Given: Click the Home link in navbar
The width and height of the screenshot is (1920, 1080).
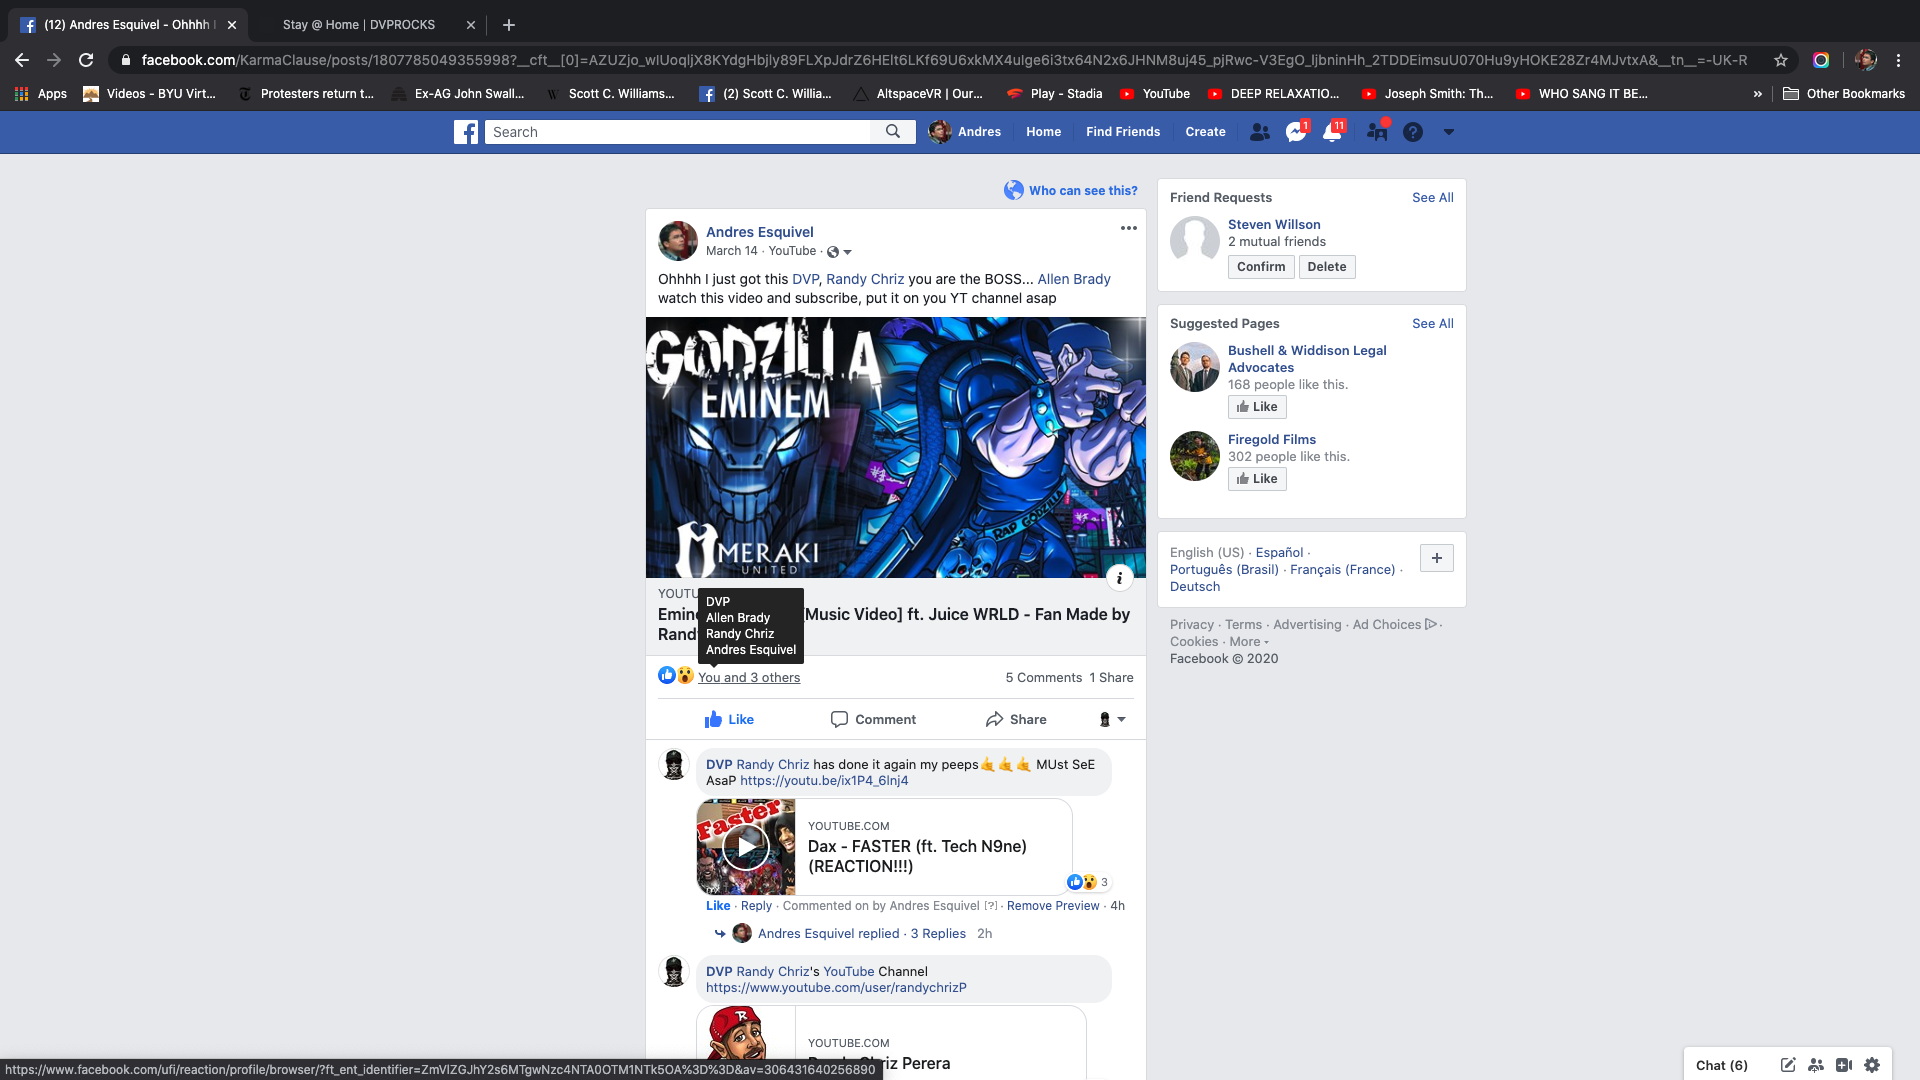Looking at the screenshot, I should (1043, 132).
